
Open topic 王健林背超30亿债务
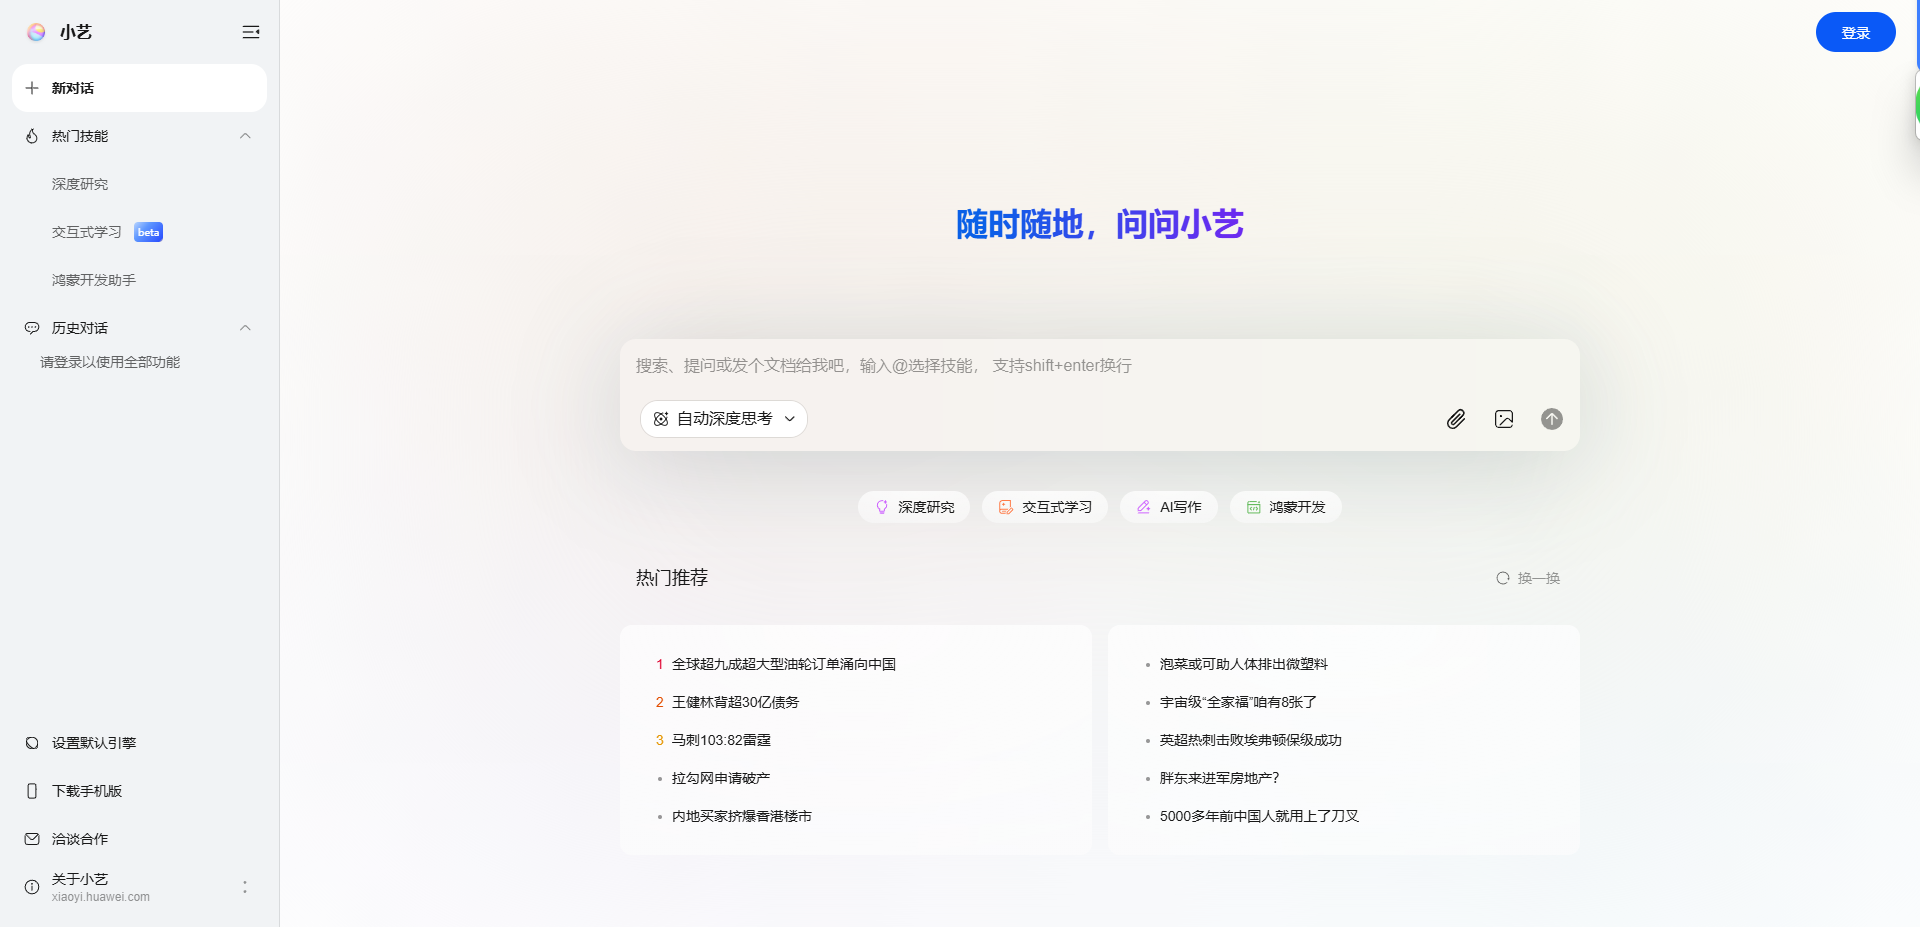point(736,702)
